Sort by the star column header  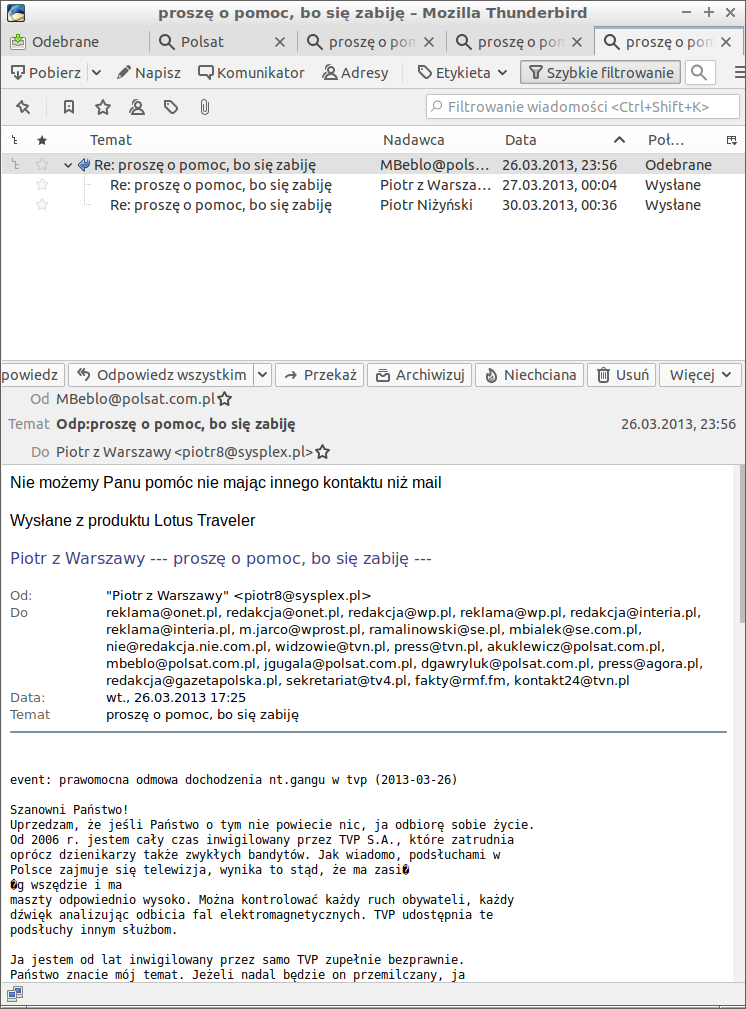click(x=42, y=140)
